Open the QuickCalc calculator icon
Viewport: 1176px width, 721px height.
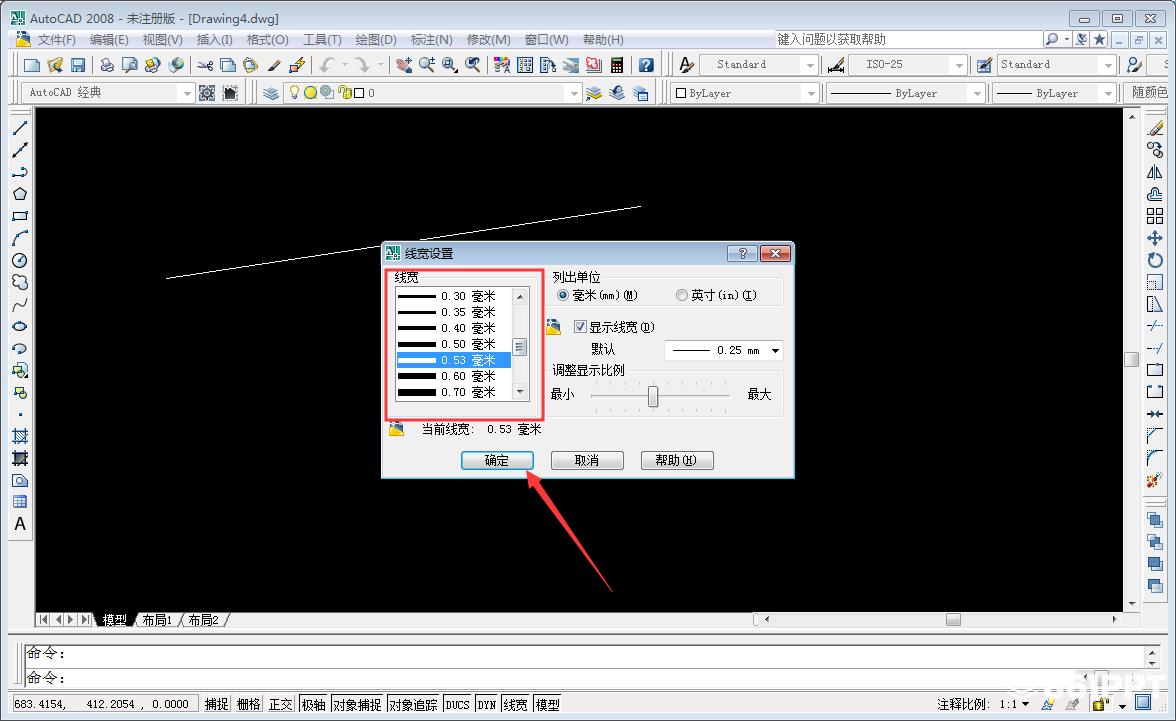click(x=616, y=65)
